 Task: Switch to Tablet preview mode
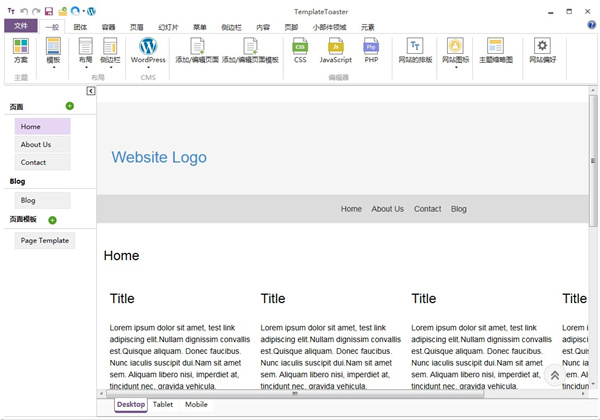tap(163, 404)
